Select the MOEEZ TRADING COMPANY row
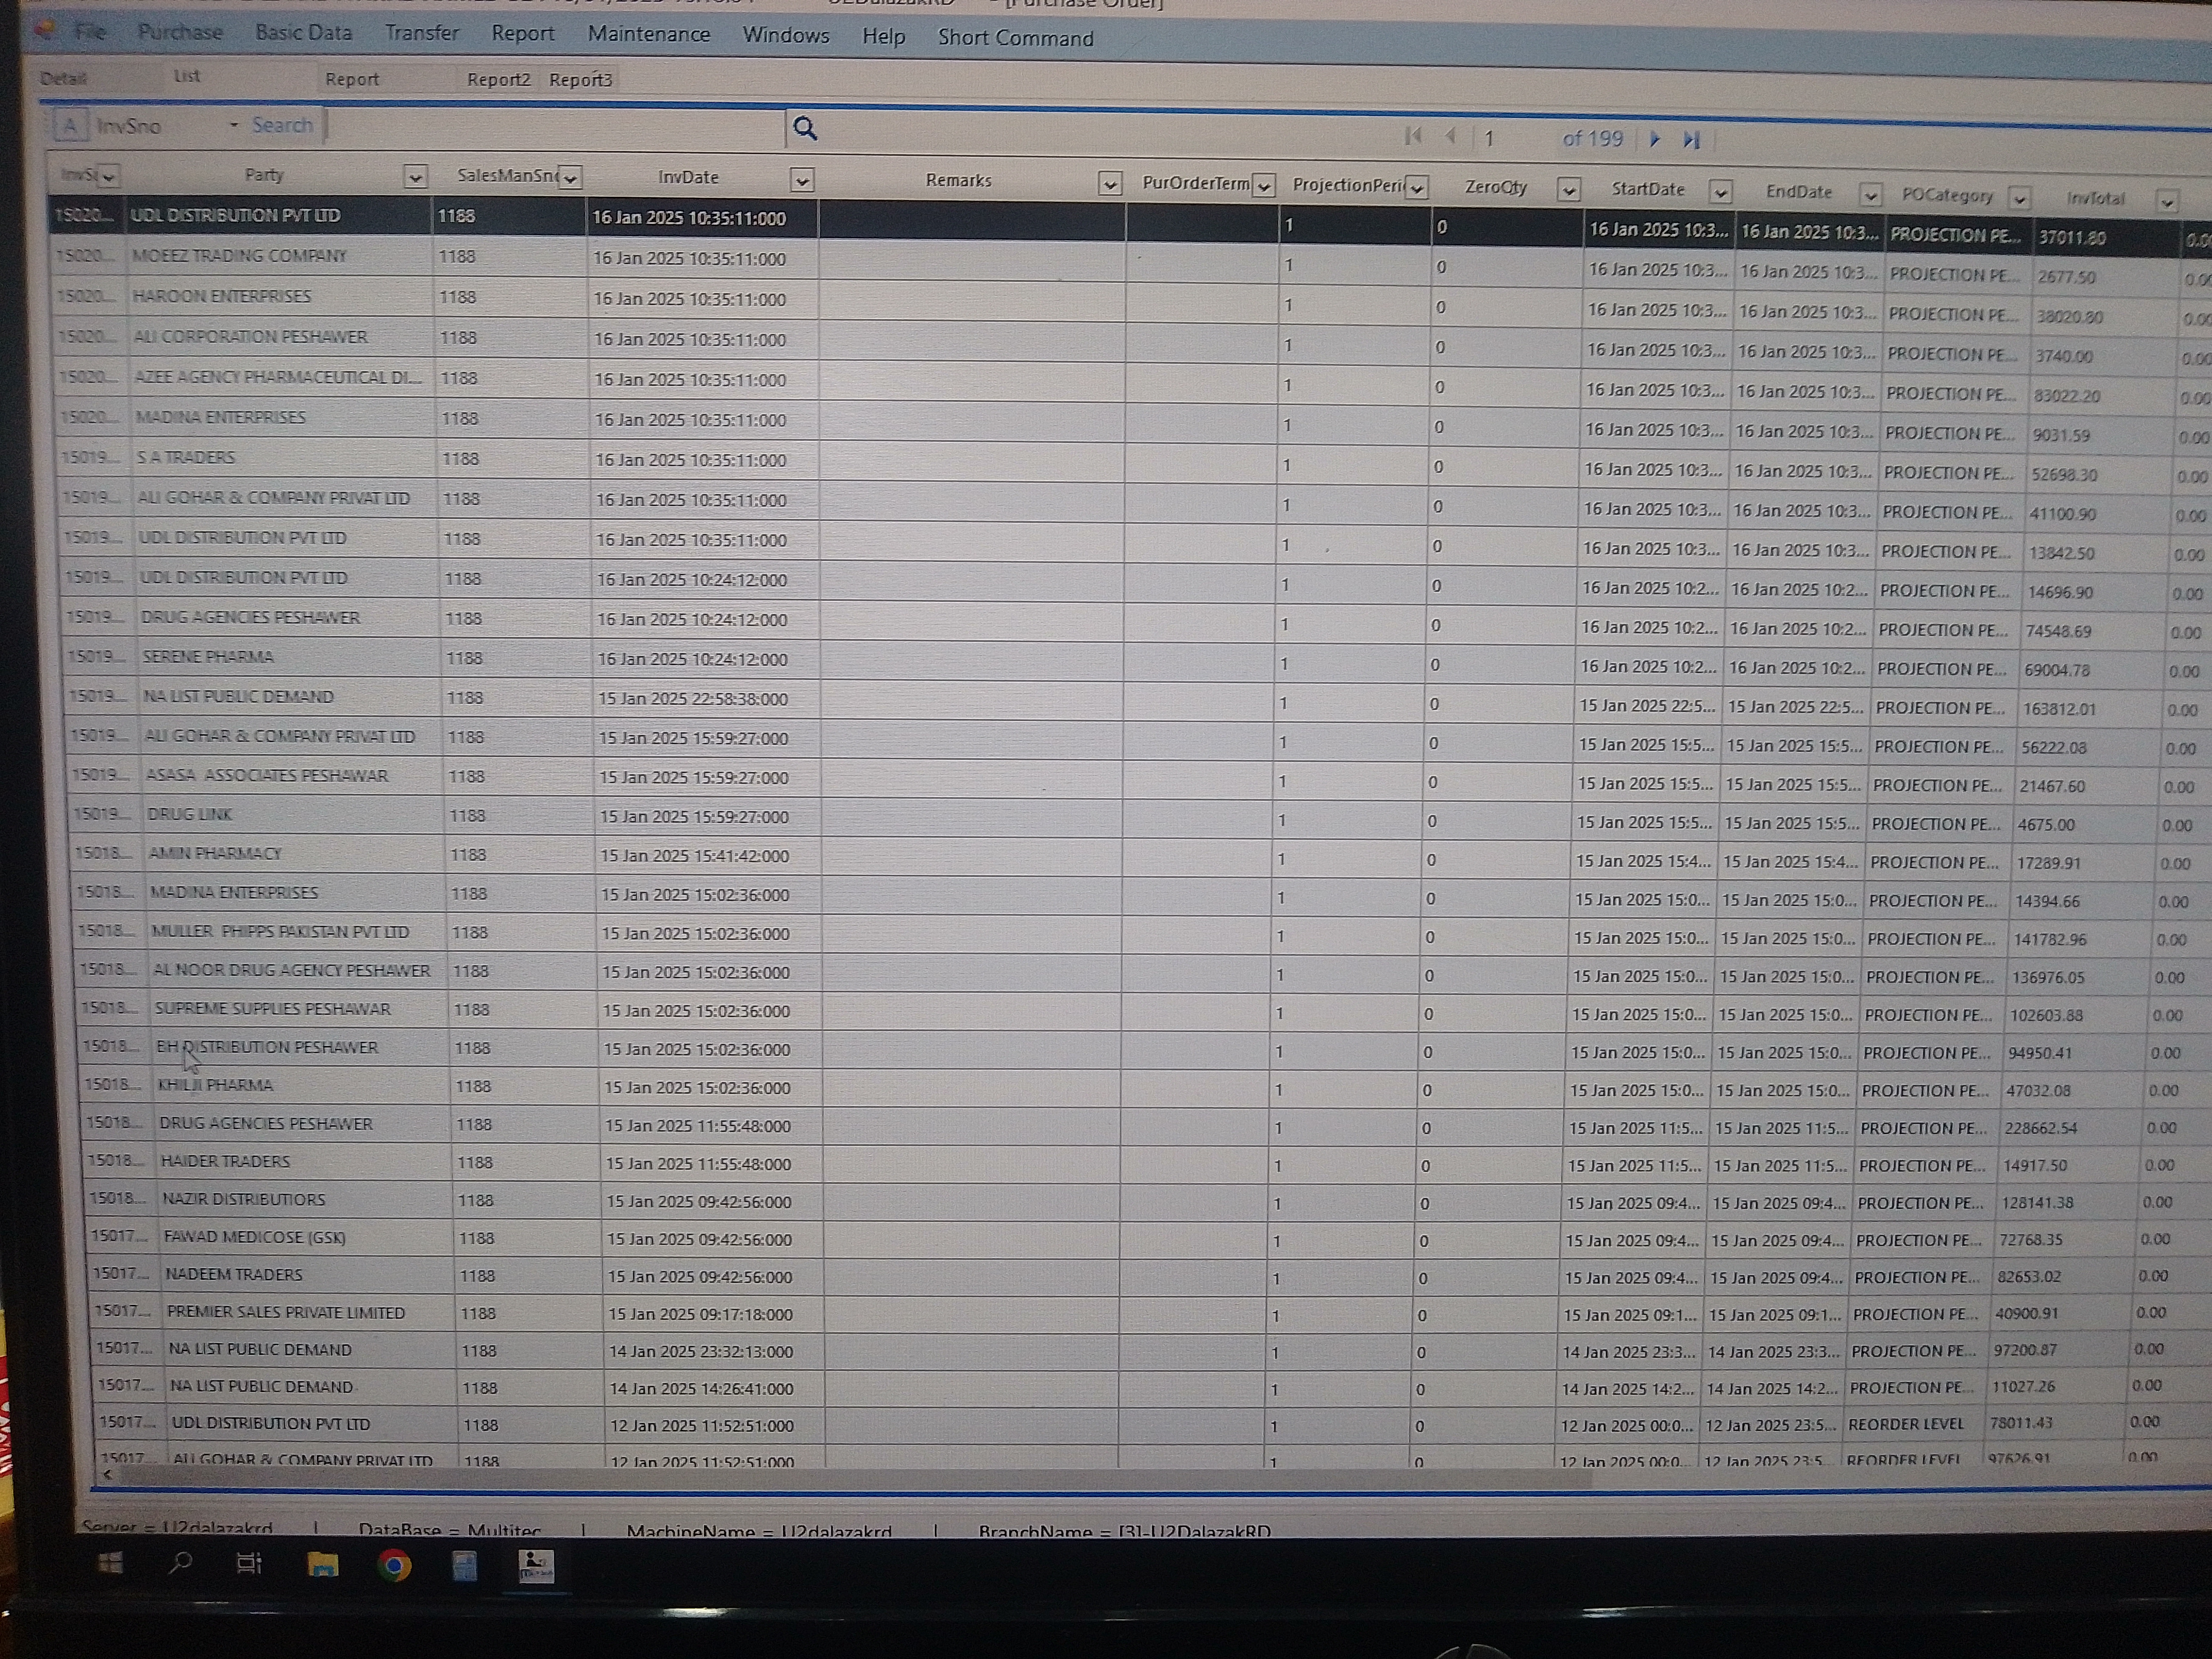The height and width of the screenshot is (1659, 2212). pyautogui.click(x=240, y=256)
